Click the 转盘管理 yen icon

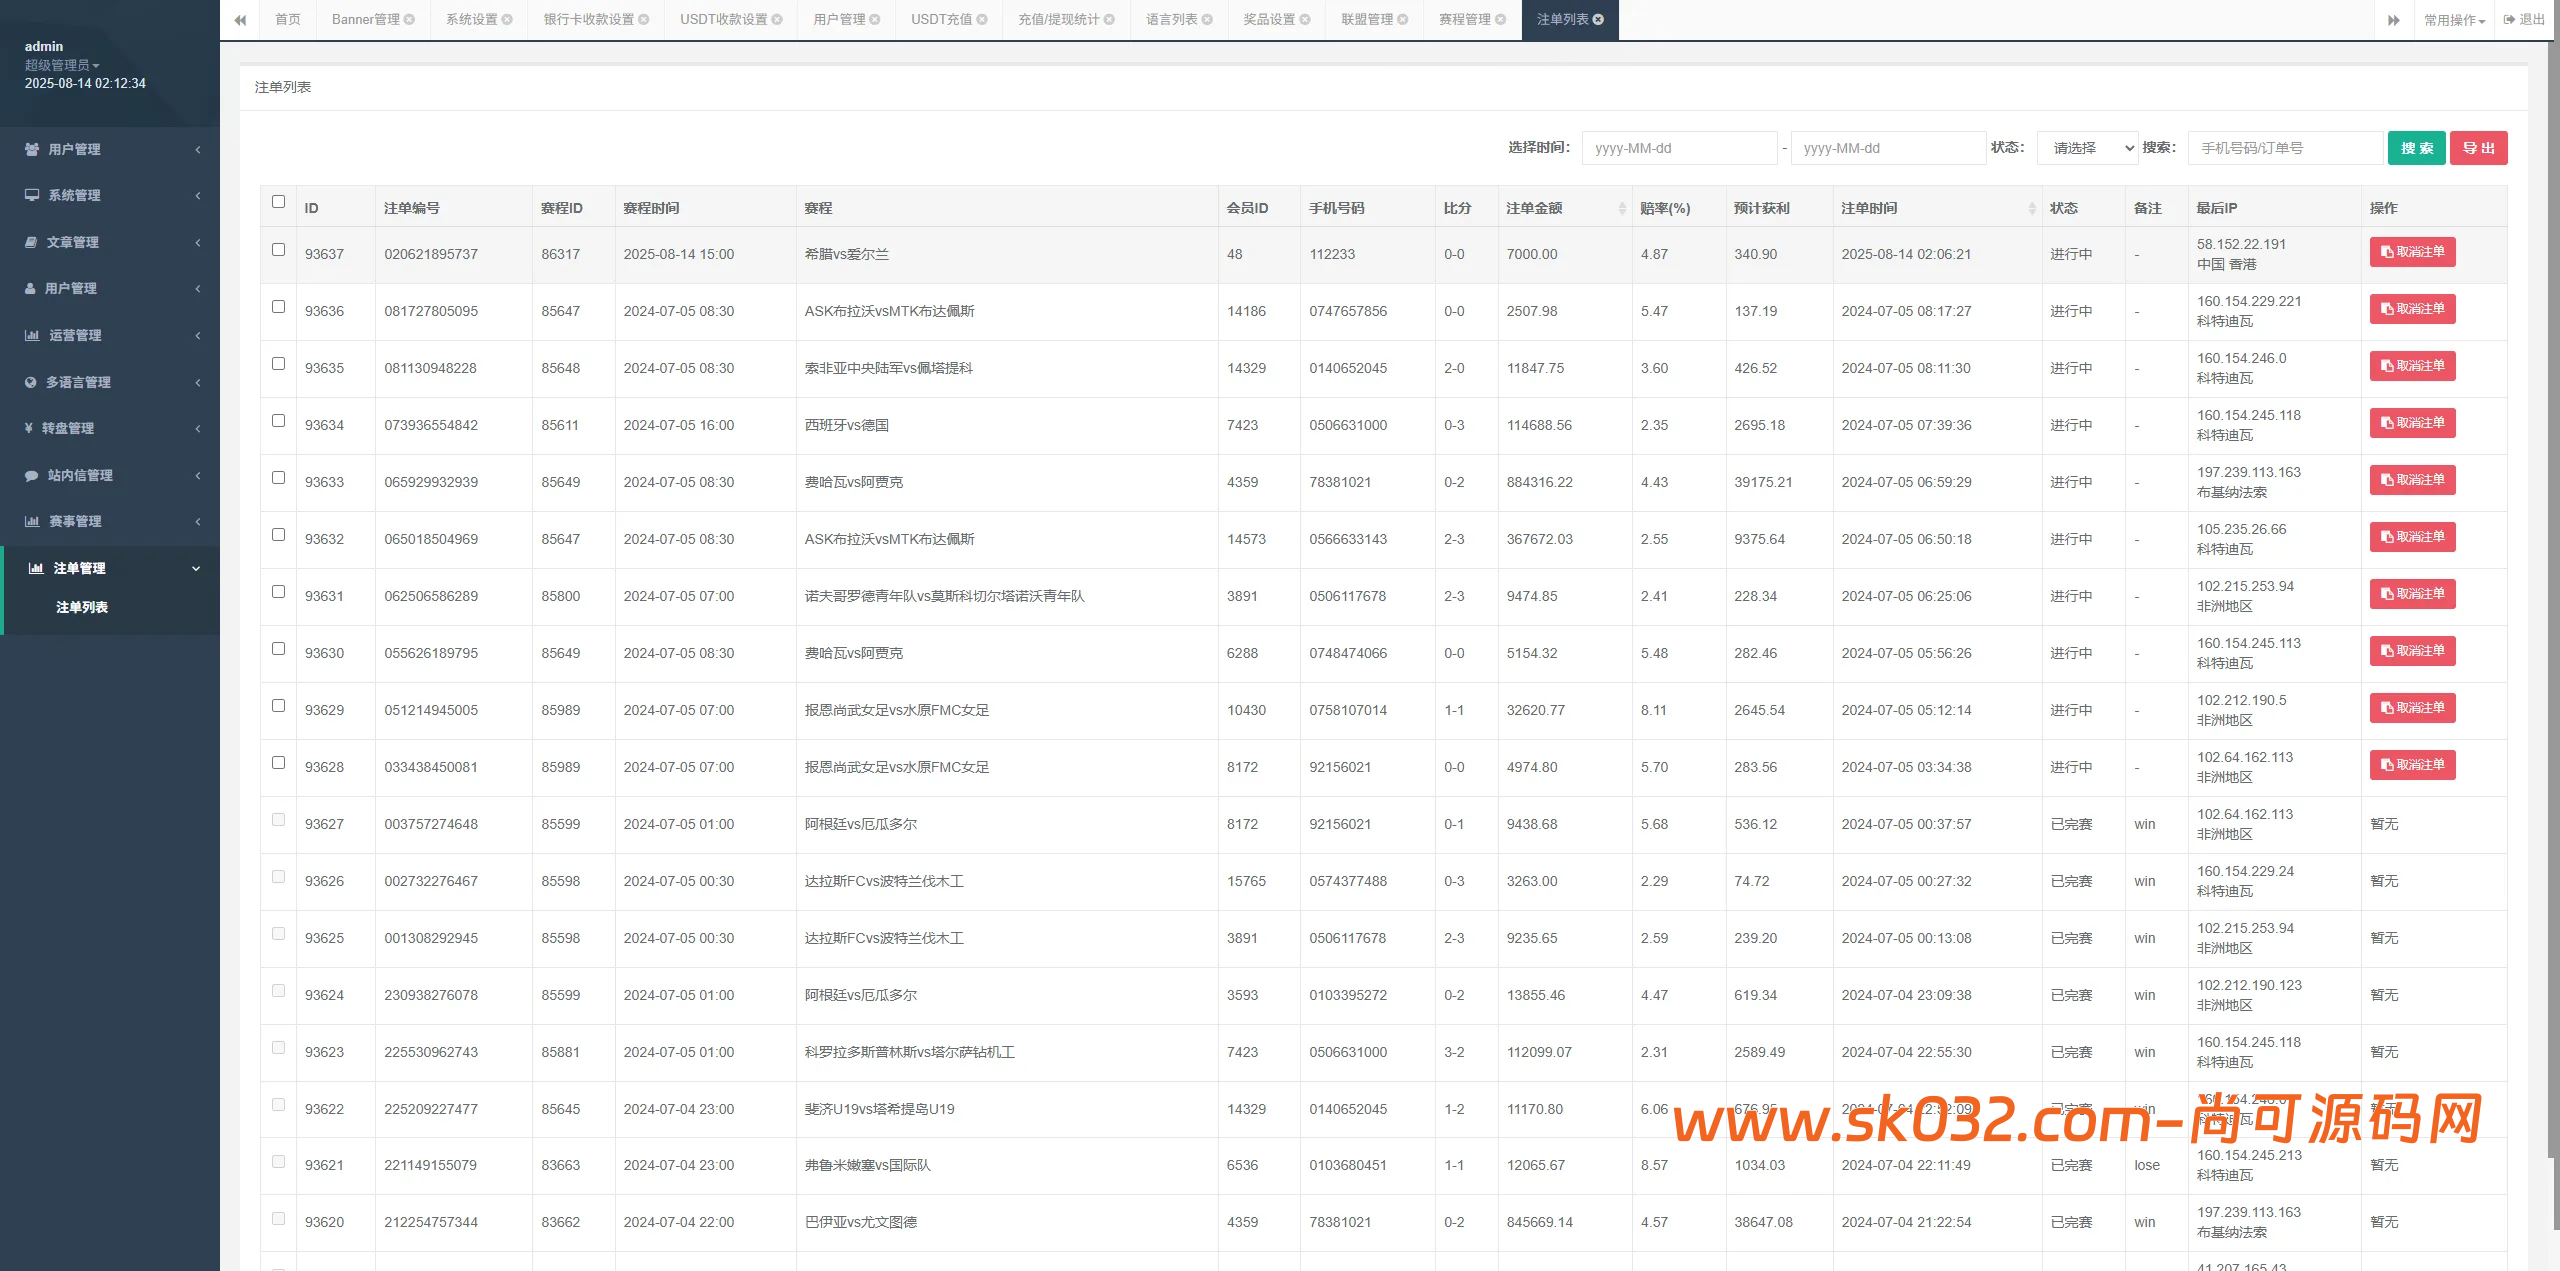point(29,428)
